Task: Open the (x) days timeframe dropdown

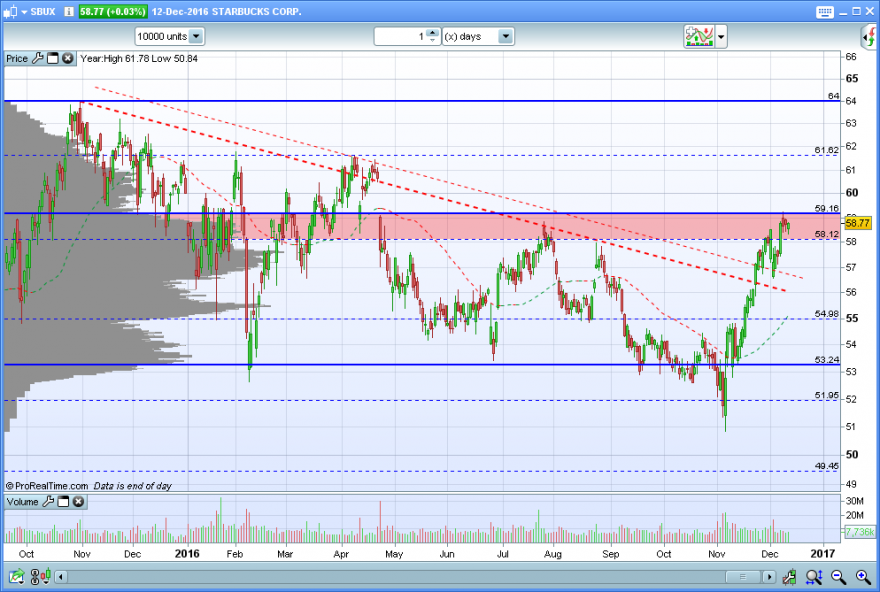Action: point(506,36)
